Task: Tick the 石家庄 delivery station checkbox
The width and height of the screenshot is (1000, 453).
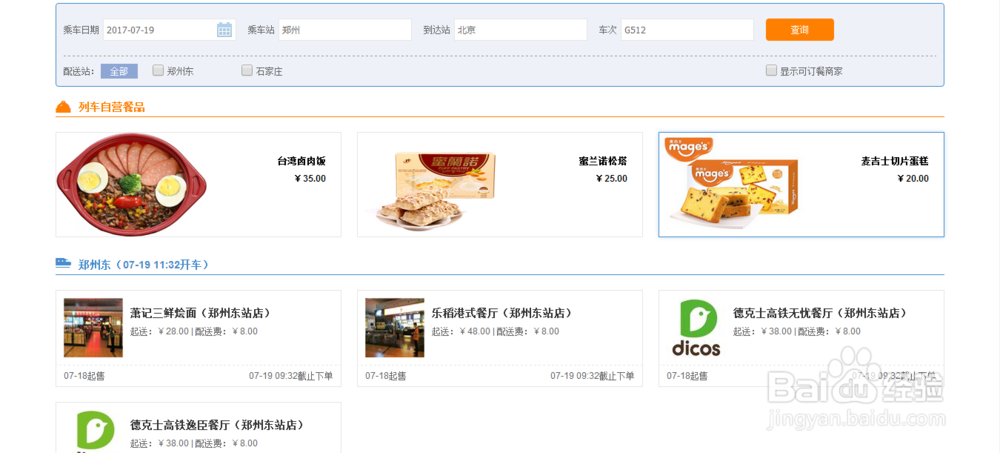Action: (247, 71)
